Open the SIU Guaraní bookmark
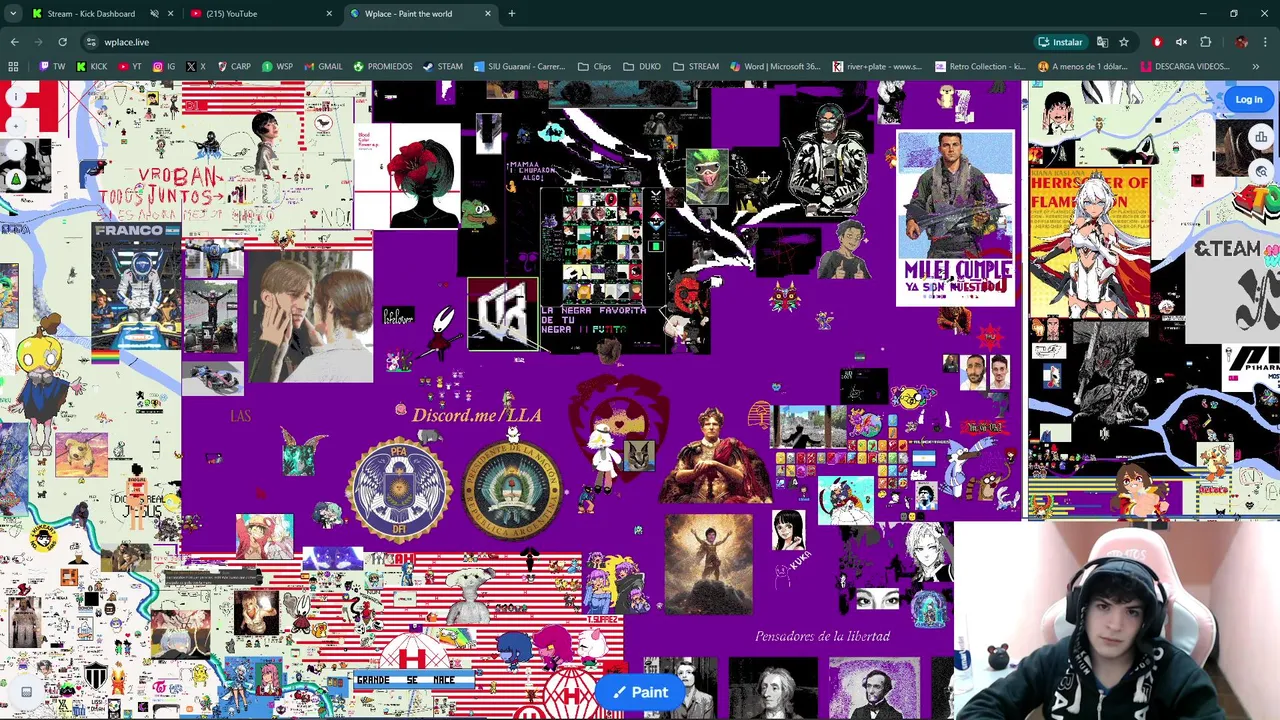The image size is (1280, 720). click(520, 67)
